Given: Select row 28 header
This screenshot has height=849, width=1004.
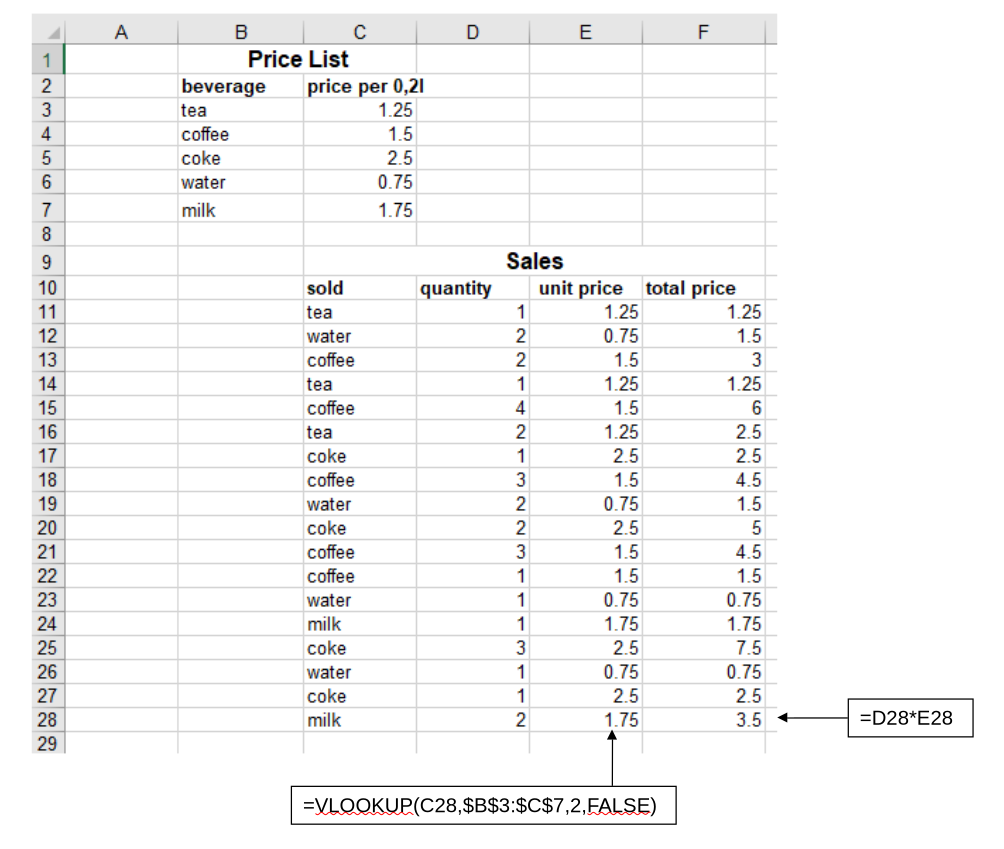Looking at the screenshot, I should (48, 720).
